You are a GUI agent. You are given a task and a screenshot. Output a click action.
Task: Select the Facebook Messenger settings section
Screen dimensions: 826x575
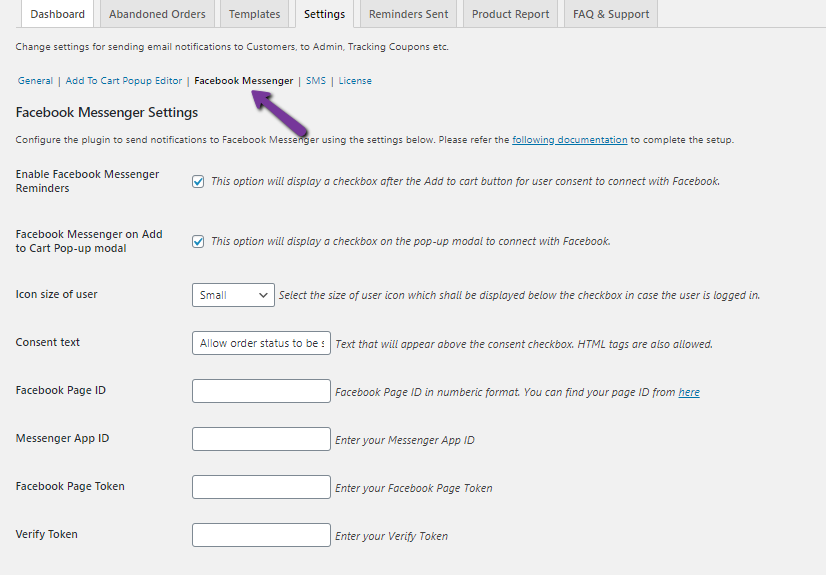tap(244, 81)
